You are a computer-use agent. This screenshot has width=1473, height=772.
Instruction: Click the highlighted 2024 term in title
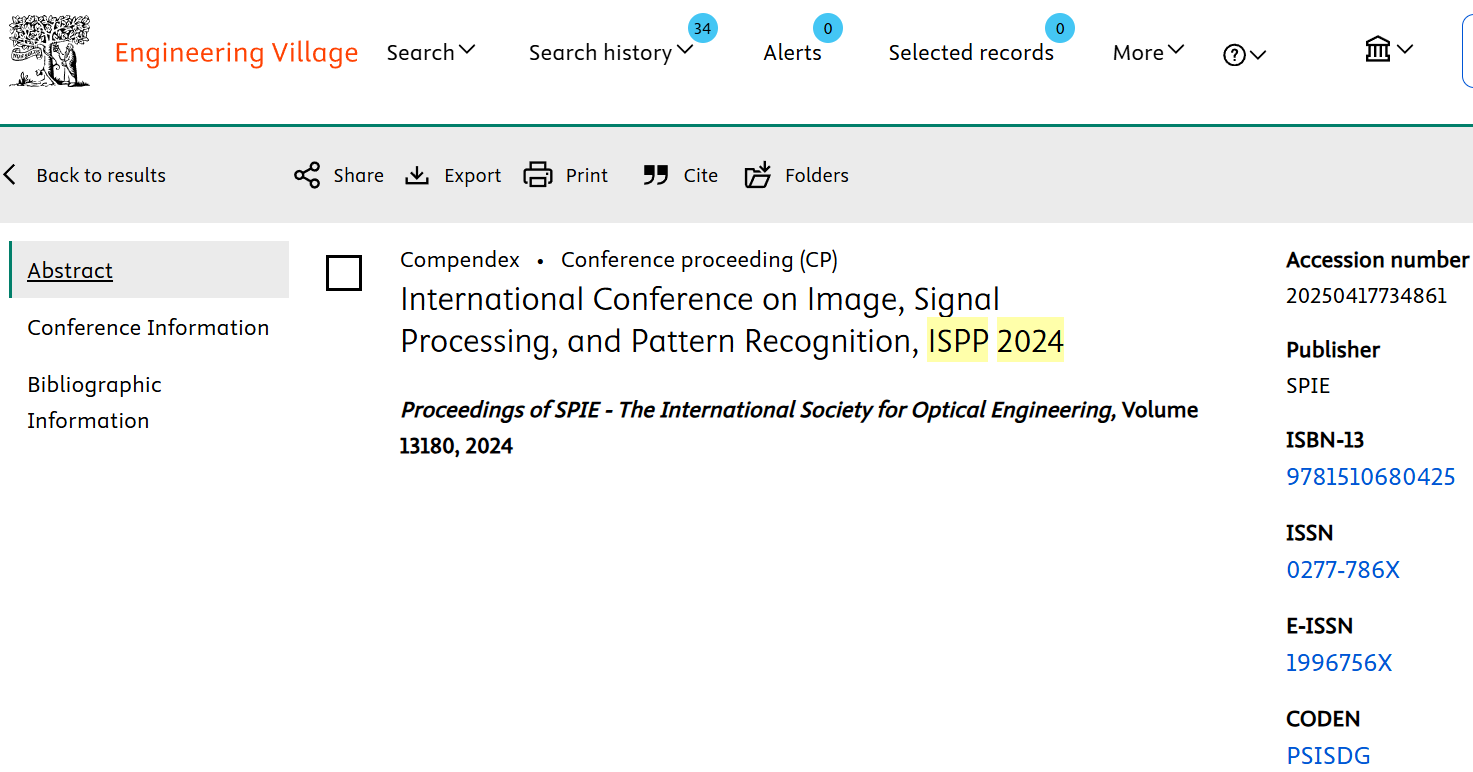pyautogui.click(x=1030, y=341)
